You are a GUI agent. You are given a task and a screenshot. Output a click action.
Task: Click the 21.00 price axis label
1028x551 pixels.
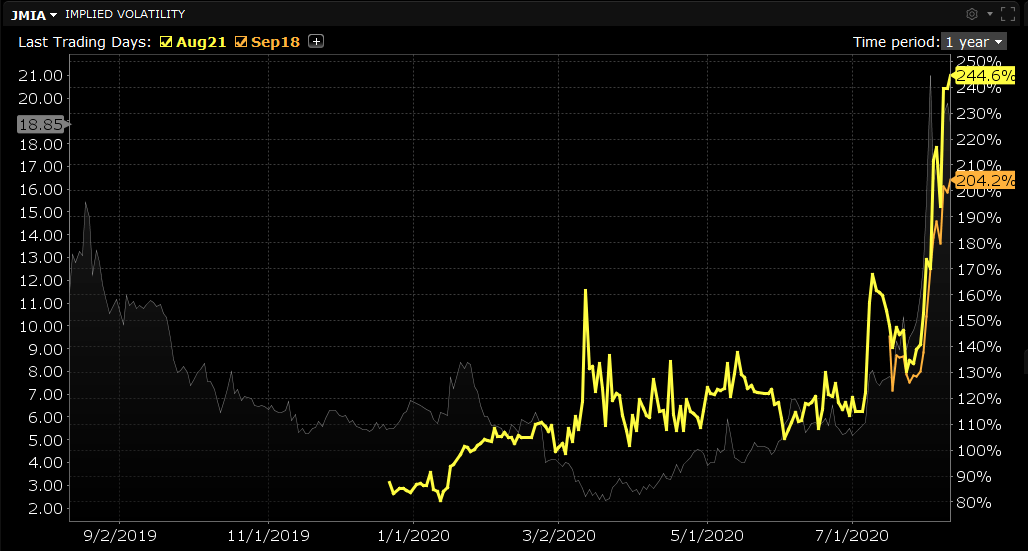click(41, 75)
